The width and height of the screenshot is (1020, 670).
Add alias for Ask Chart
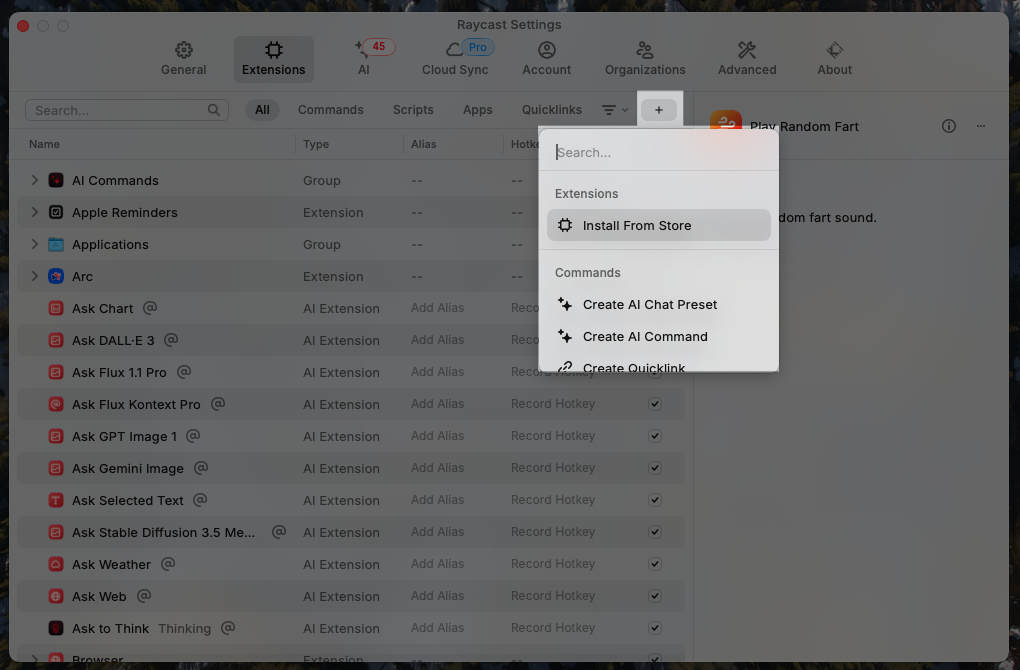click(437, 308)
